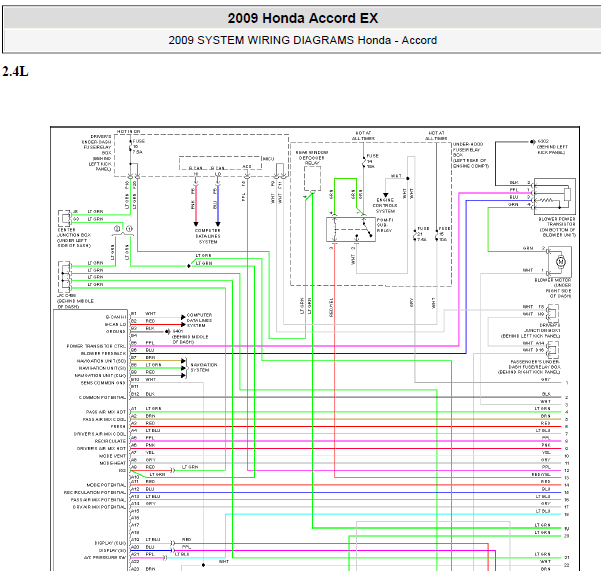Click the 'SENS COMMON GND' pin label
The image size is (601, 571).
pos(103,383)
